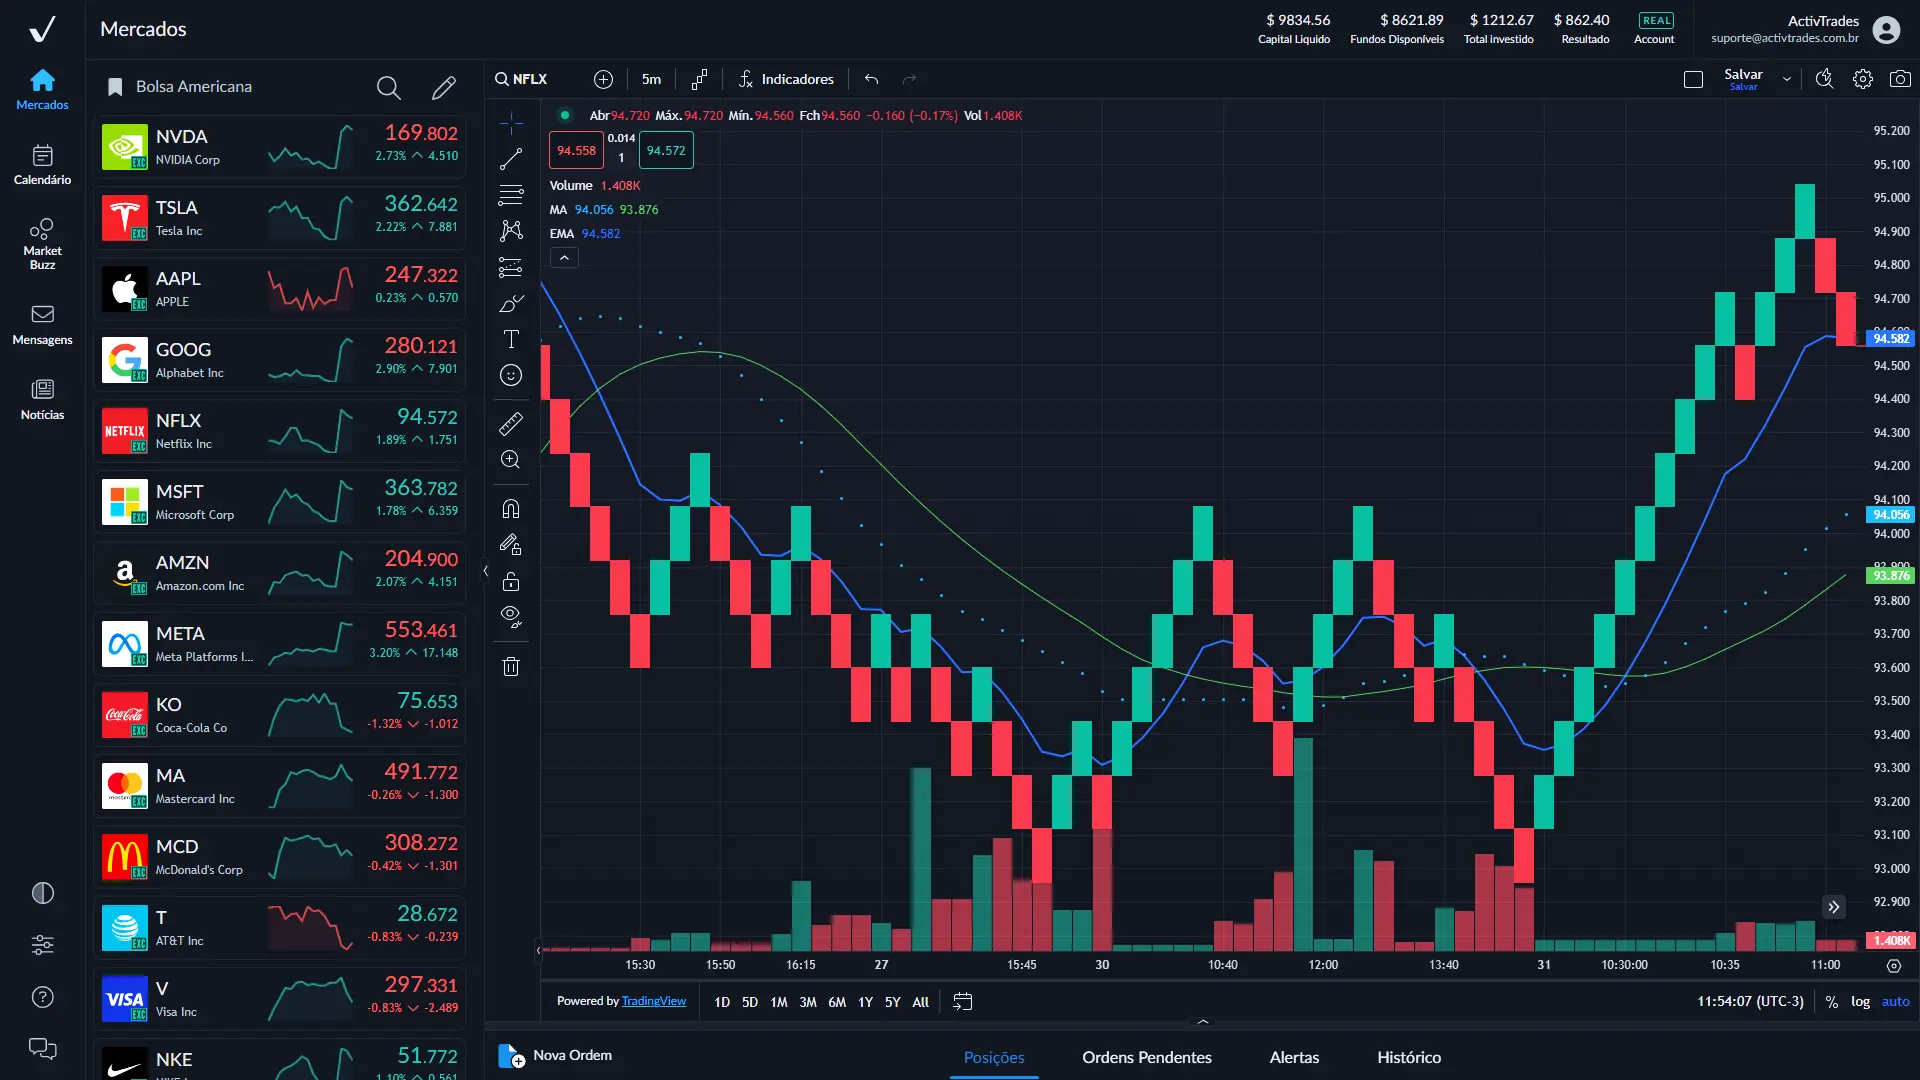Select the Fibonacci retracement lines tool

[511, 195]
